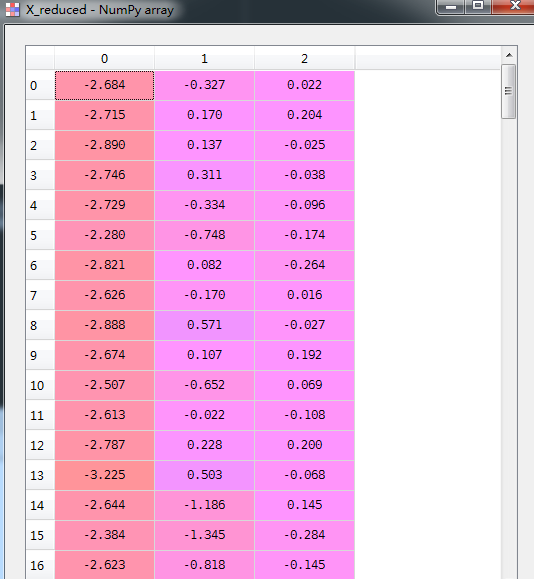Select cell containing -0.264
The image size is (534, 579).
point(304,265)
